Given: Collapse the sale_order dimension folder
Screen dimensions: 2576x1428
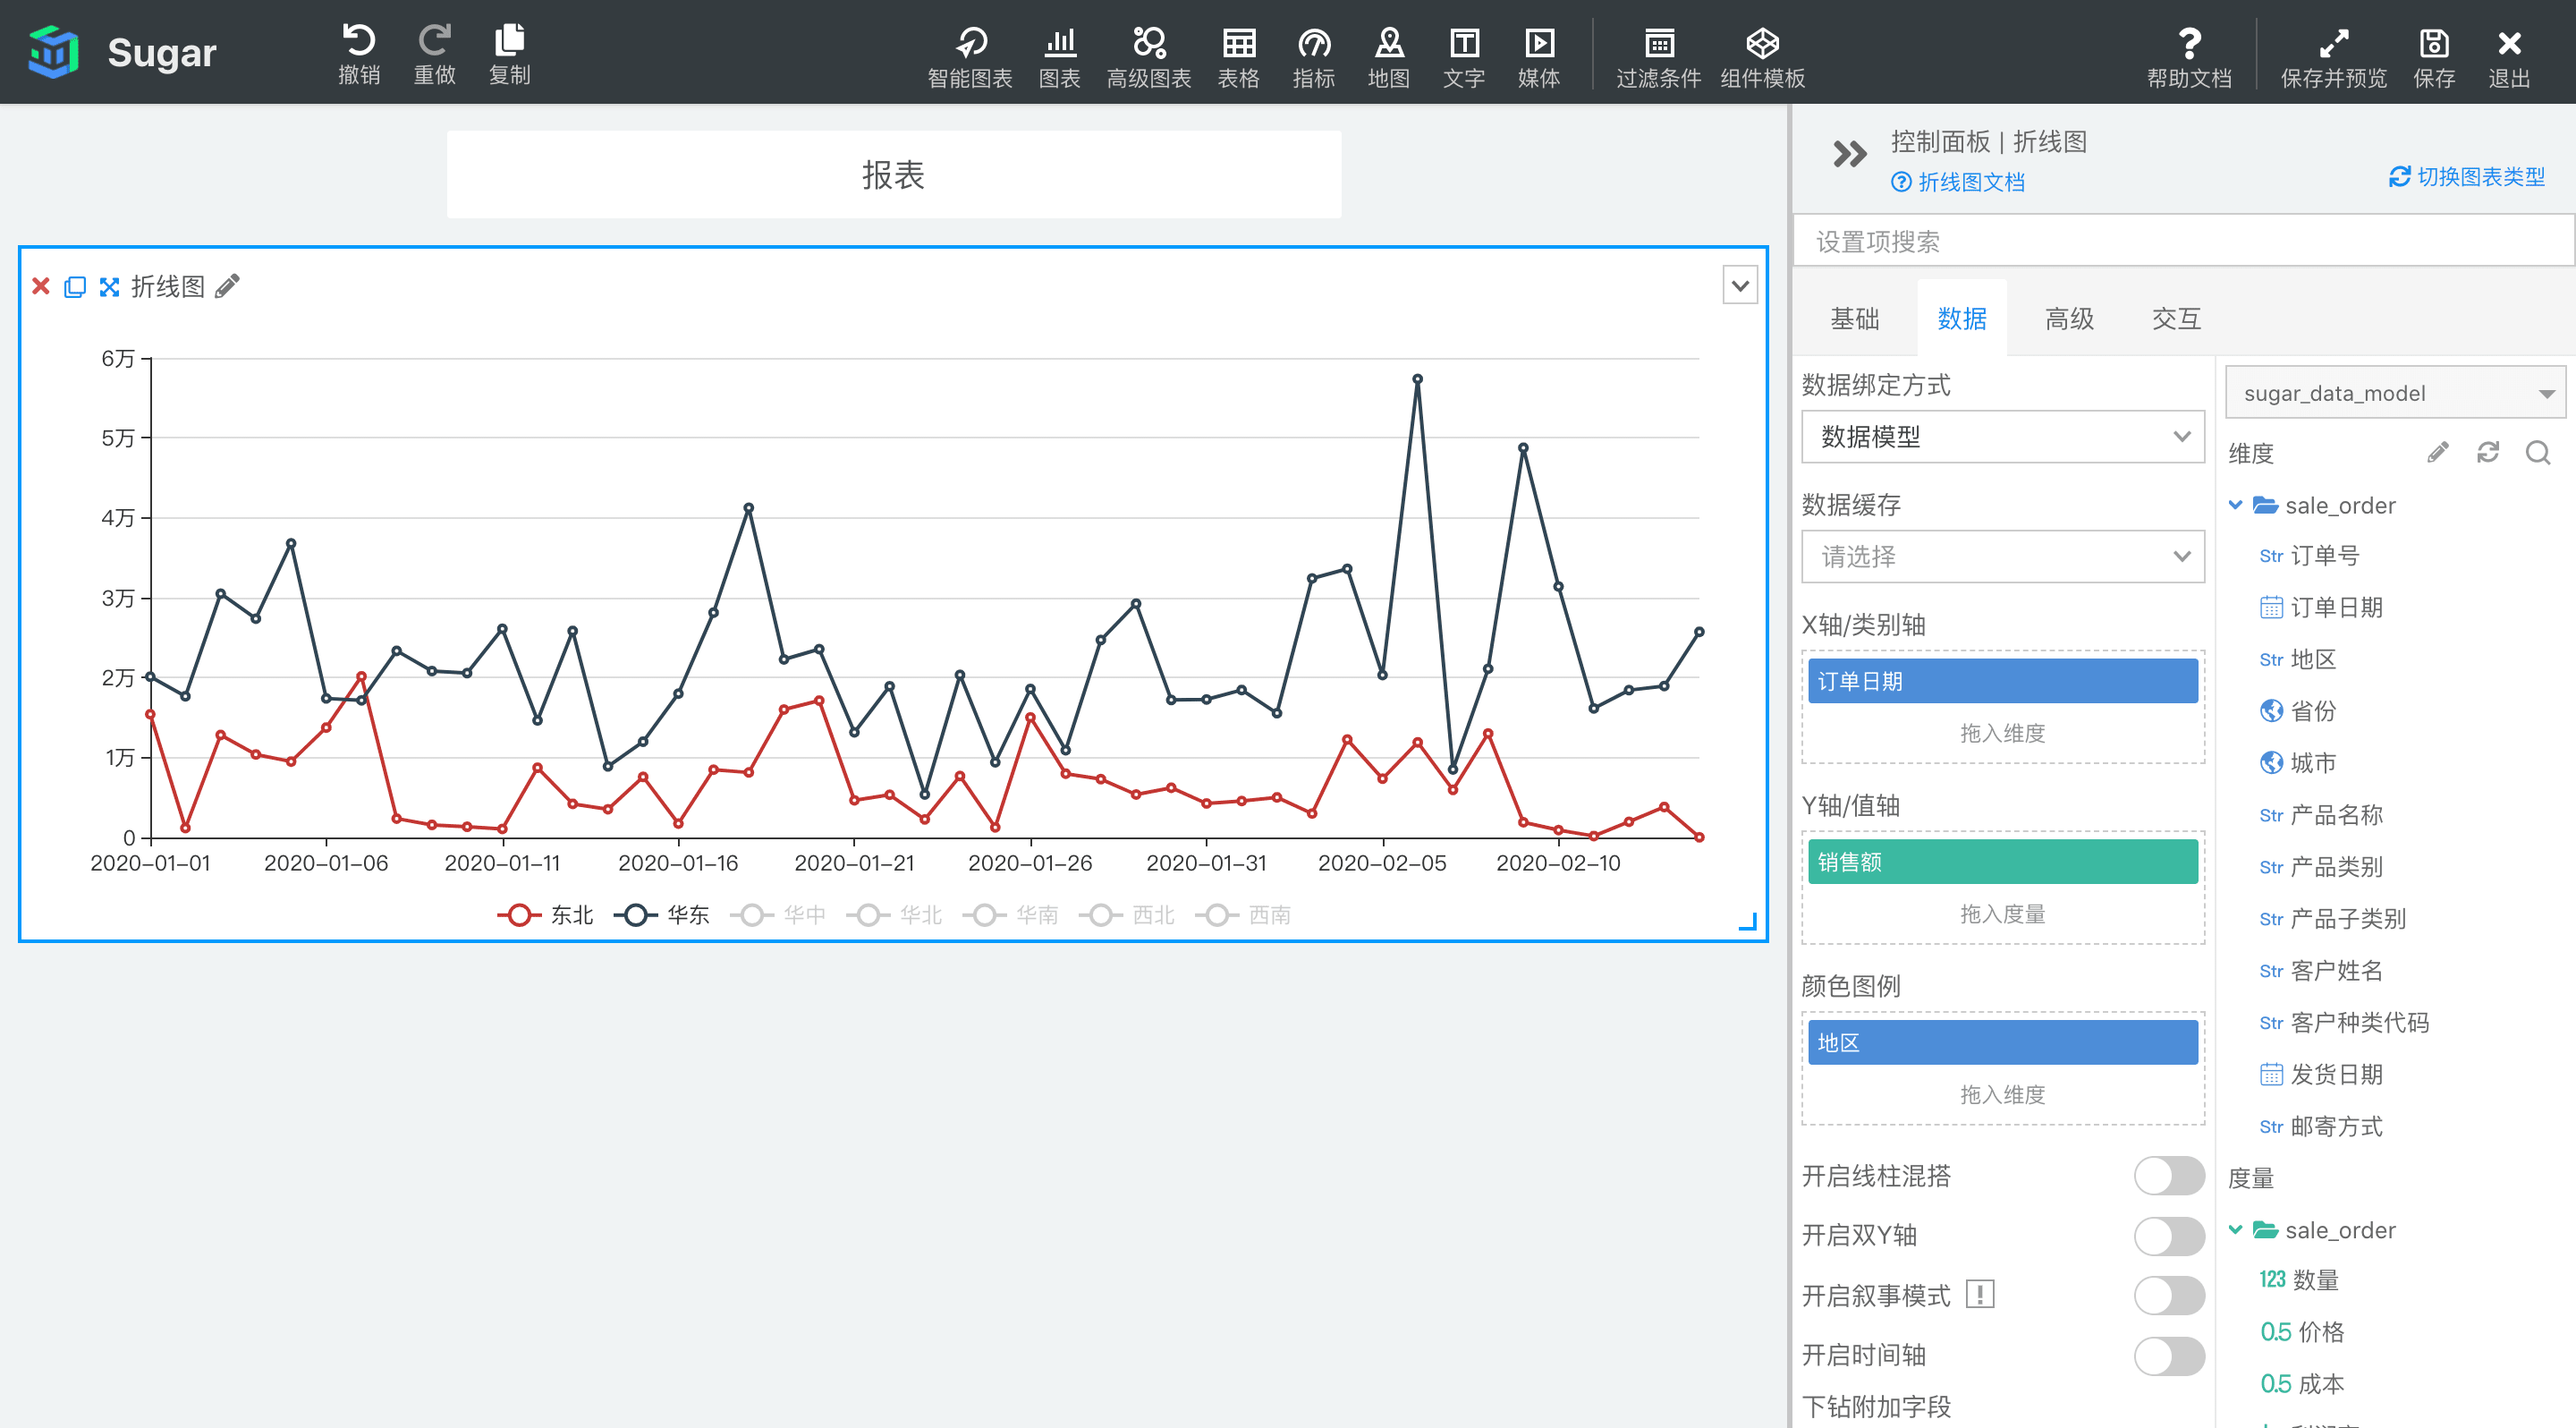Looking at the screenshot, I should (x=2236, y=505).
